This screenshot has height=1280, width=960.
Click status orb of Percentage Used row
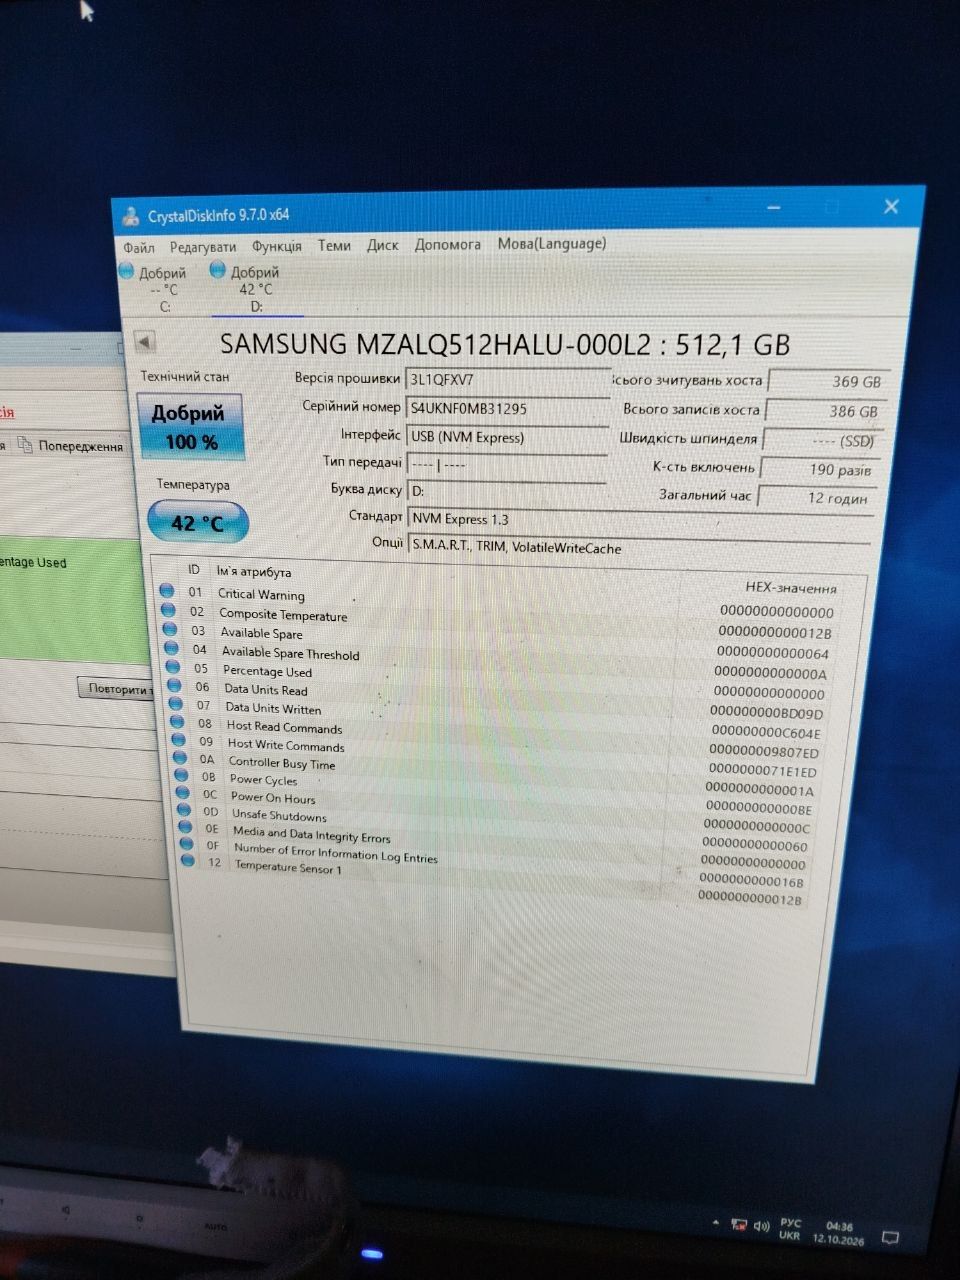pos(173,667)
